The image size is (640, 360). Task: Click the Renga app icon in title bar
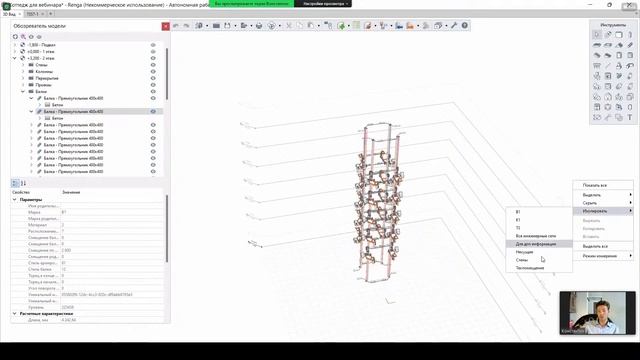[6, 6]
